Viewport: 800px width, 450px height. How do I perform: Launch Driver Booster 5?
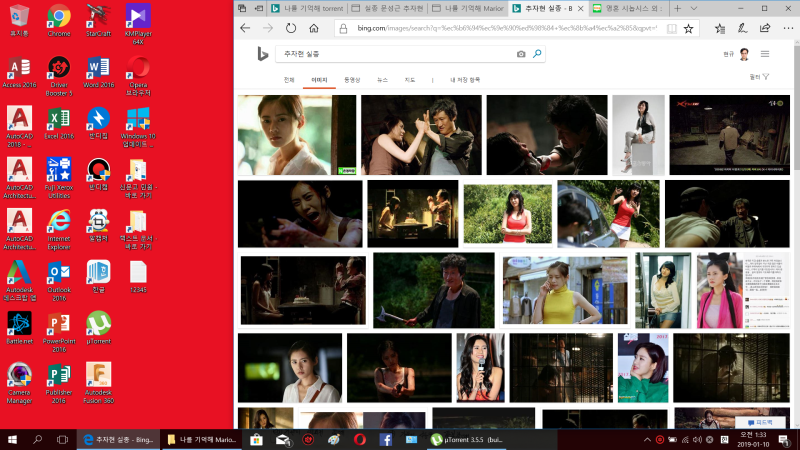coord(59,76)
